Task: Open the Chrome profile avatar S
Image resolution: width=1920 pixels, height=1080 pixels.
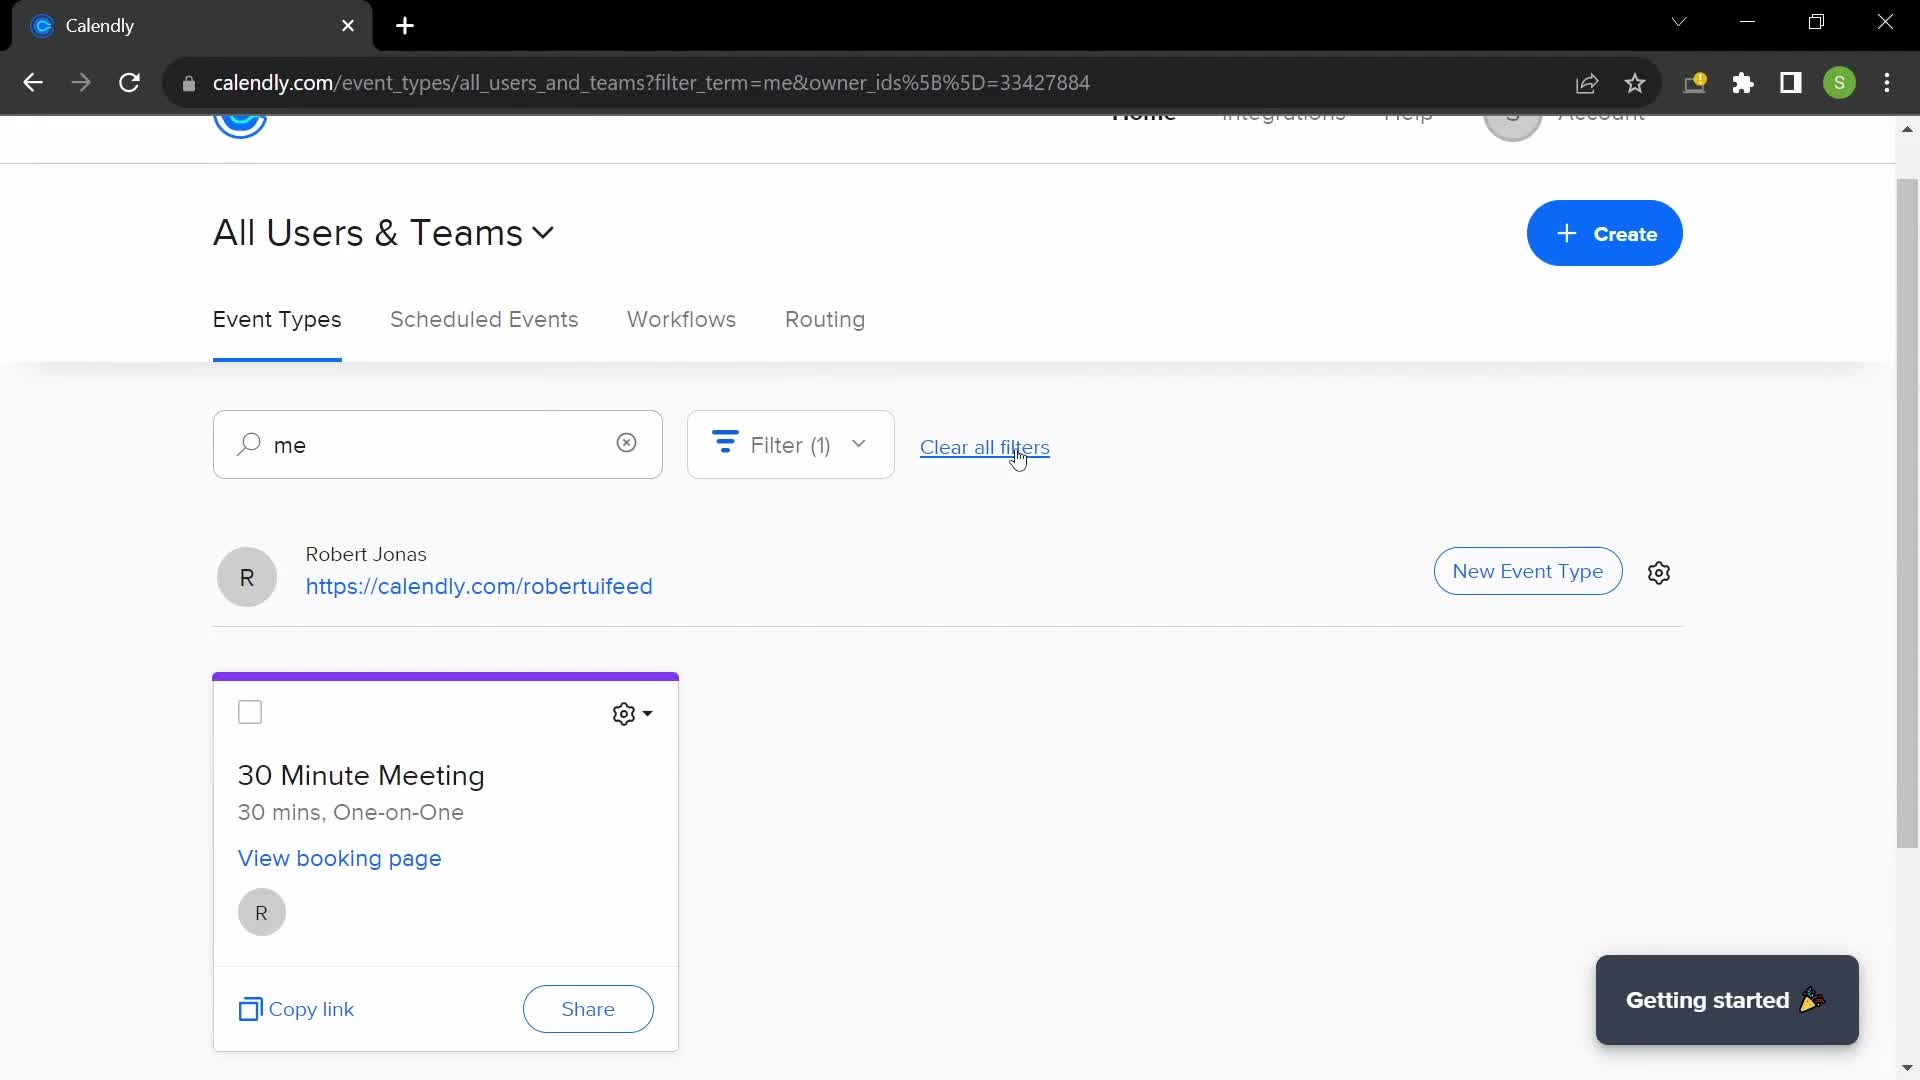Action: [1839, 83]
